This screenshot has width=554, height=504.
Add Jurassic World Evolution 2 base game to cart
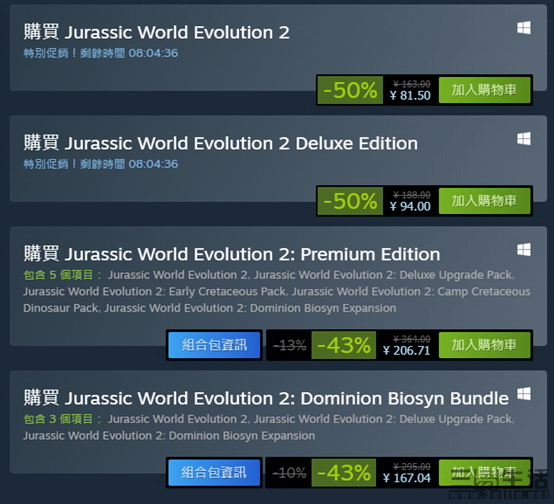(x=484, y=90)
